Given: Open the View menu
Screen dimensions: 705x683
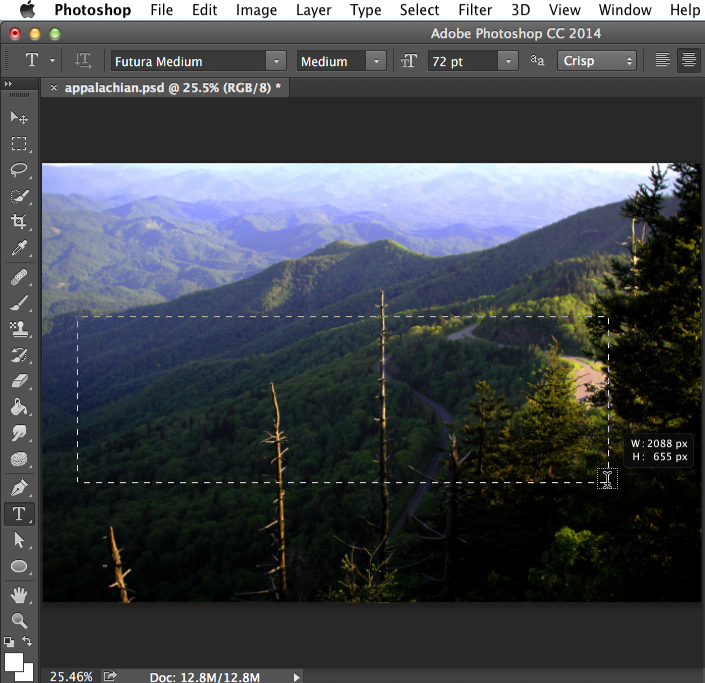Looking at the screenshot, I should tap(564, 10).
